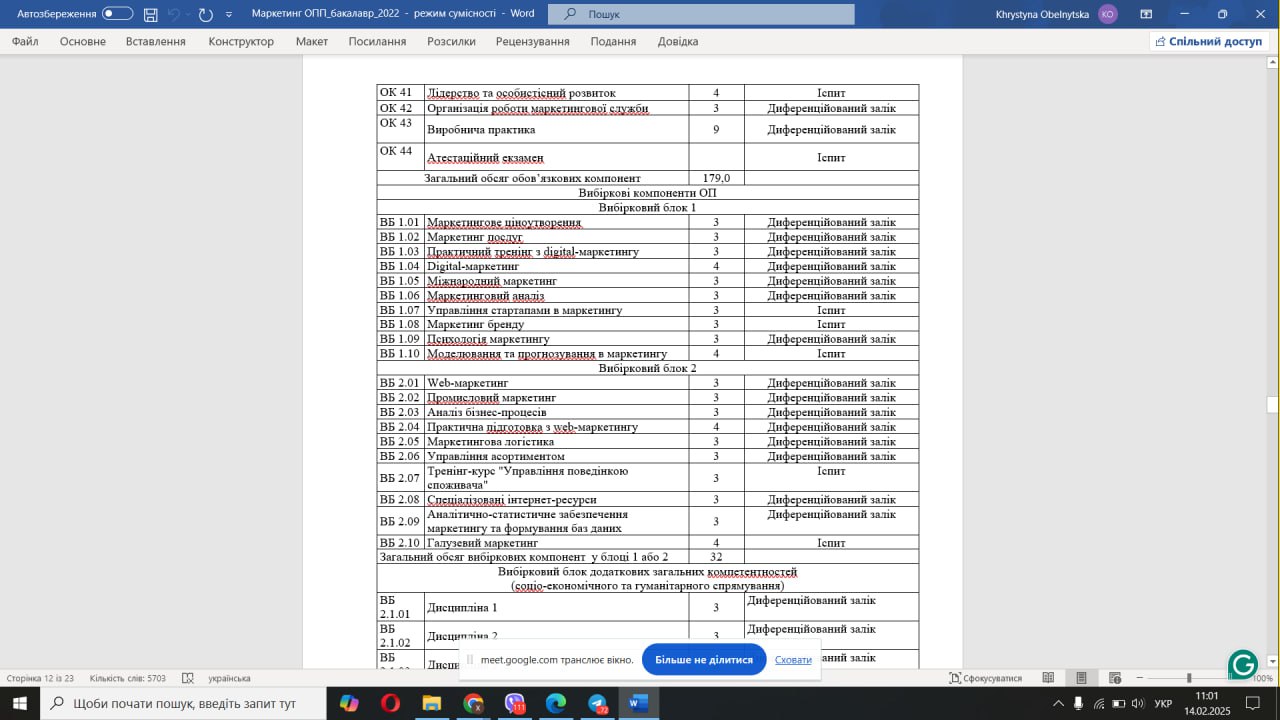Viewport: 1280px width, 720px height.
Task: Toggle the Автозбереження switch
Action: pos(117,14)
